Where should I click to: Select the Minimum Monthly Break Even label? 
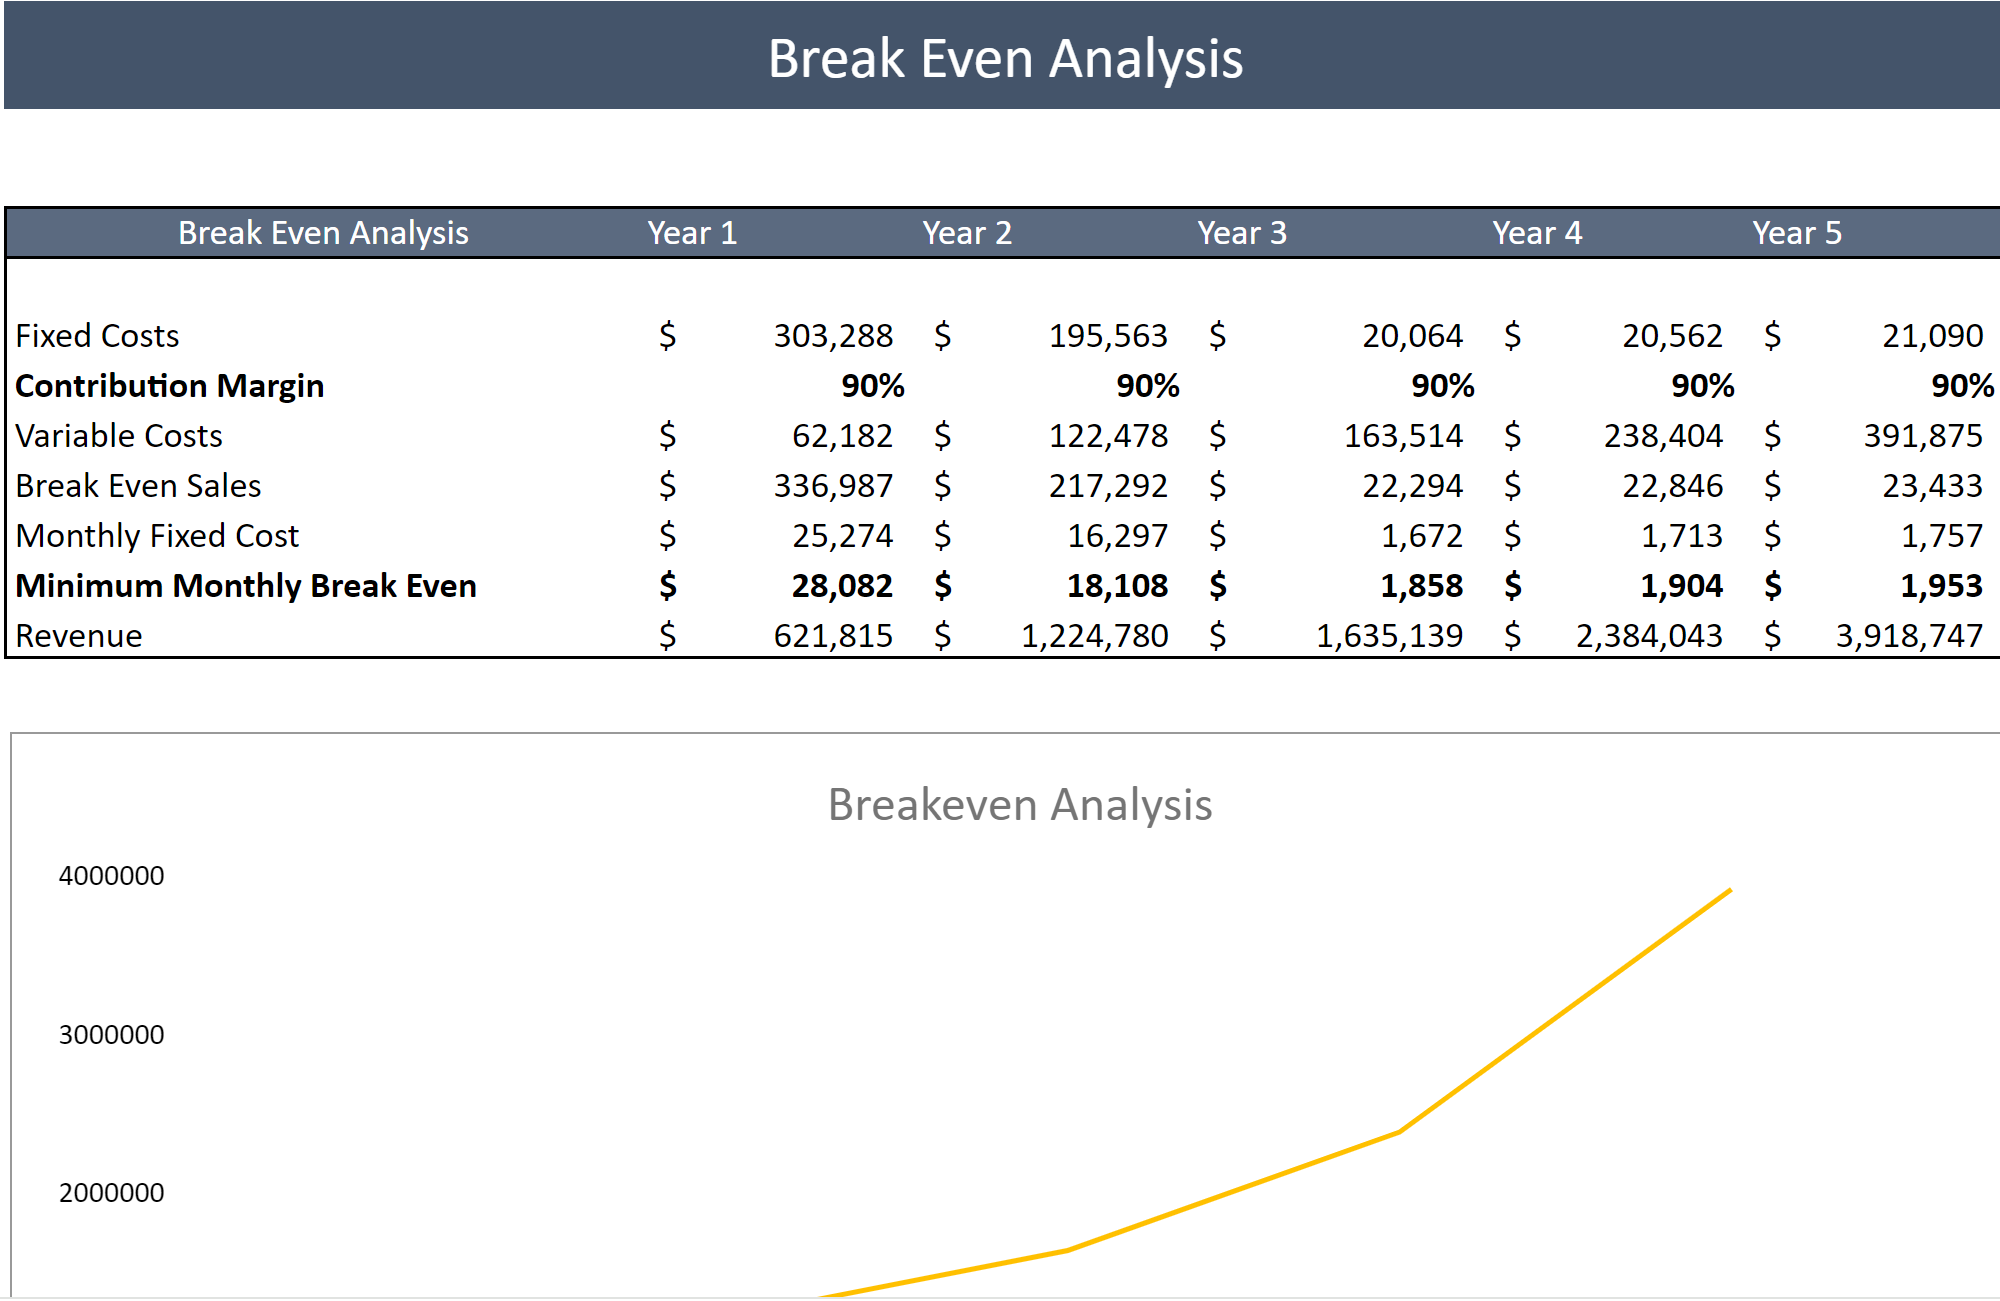[x=246, y=585]
